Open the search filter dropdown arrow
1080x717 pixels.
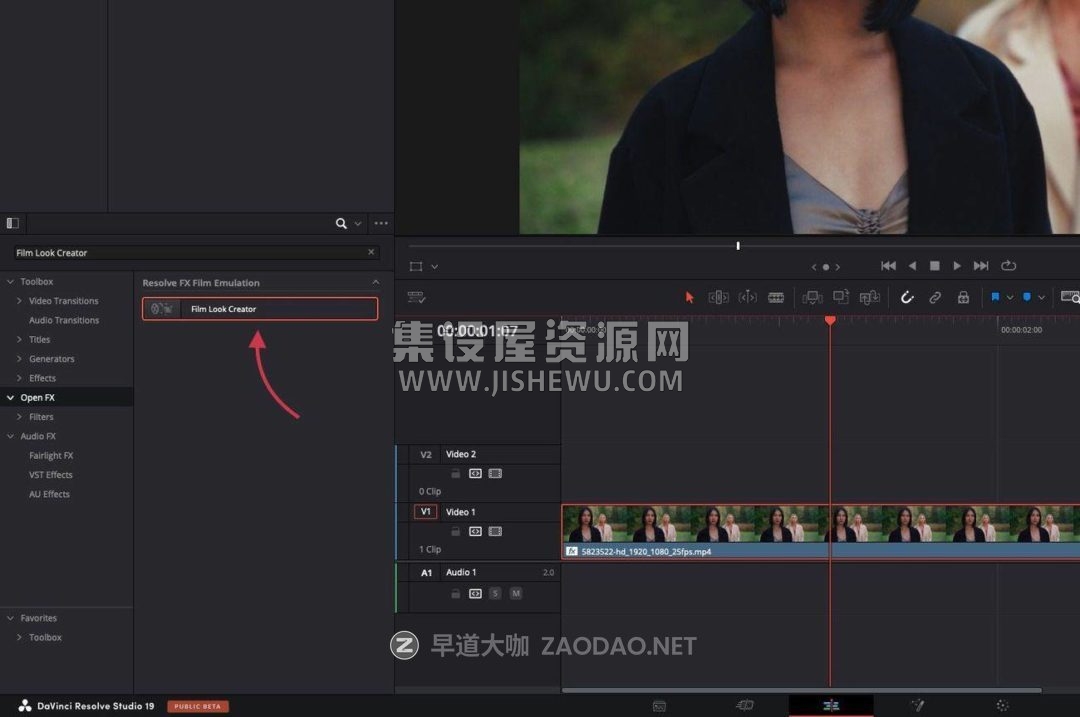coord(358,224)
